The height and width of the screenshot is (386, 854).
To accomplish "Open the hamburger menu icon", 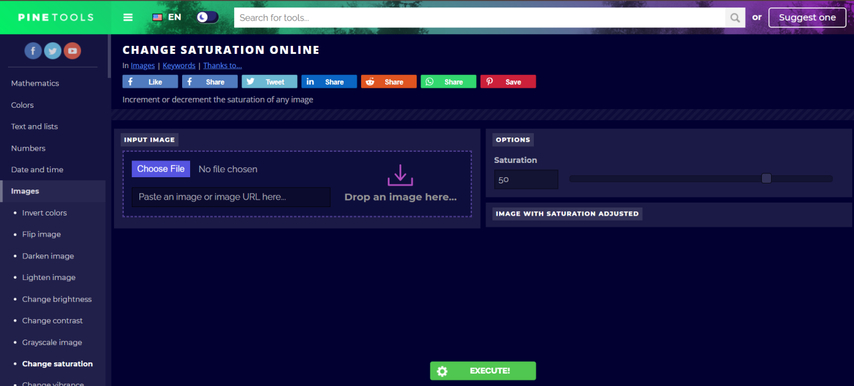I will pos(128,17).
